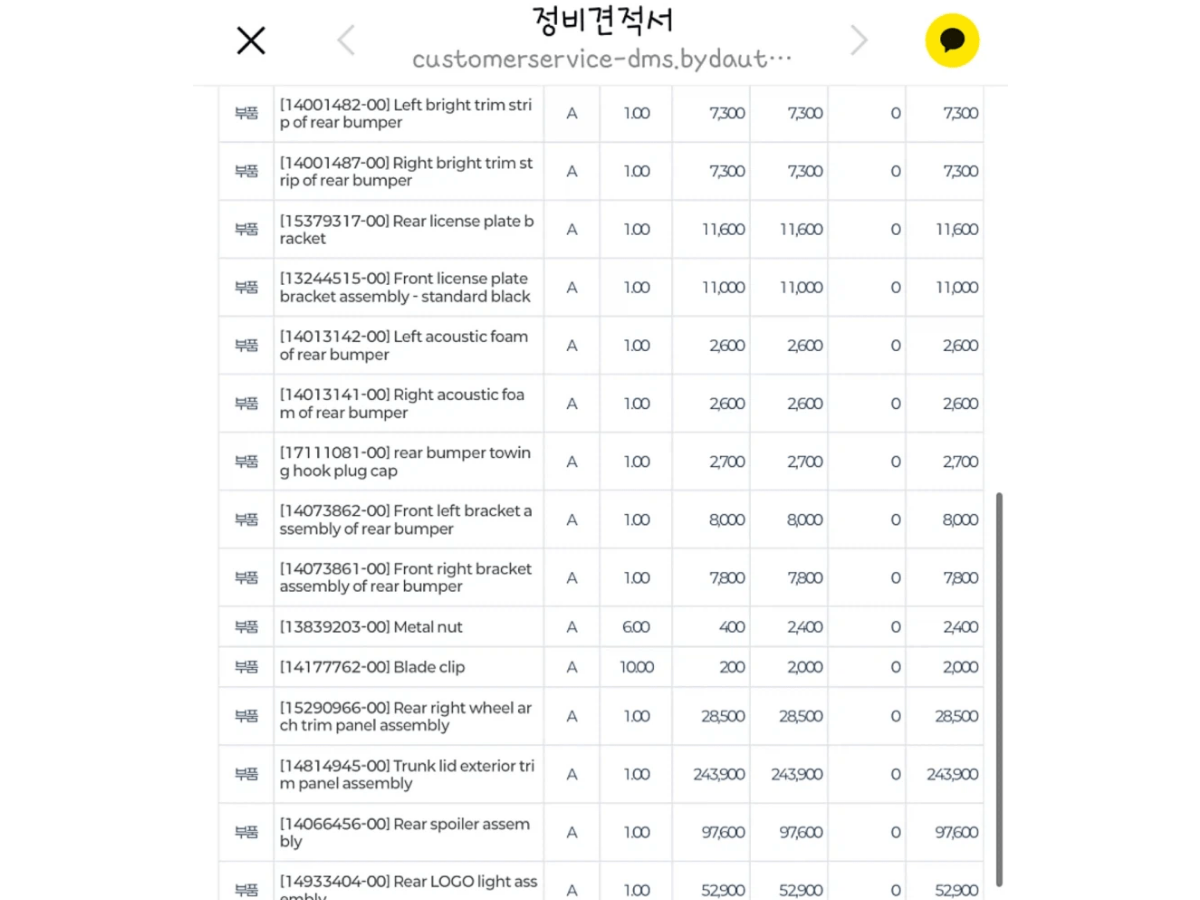1200x900 pixels.
Task: Select the Left bright trim strip row
Action: point(601,113)
